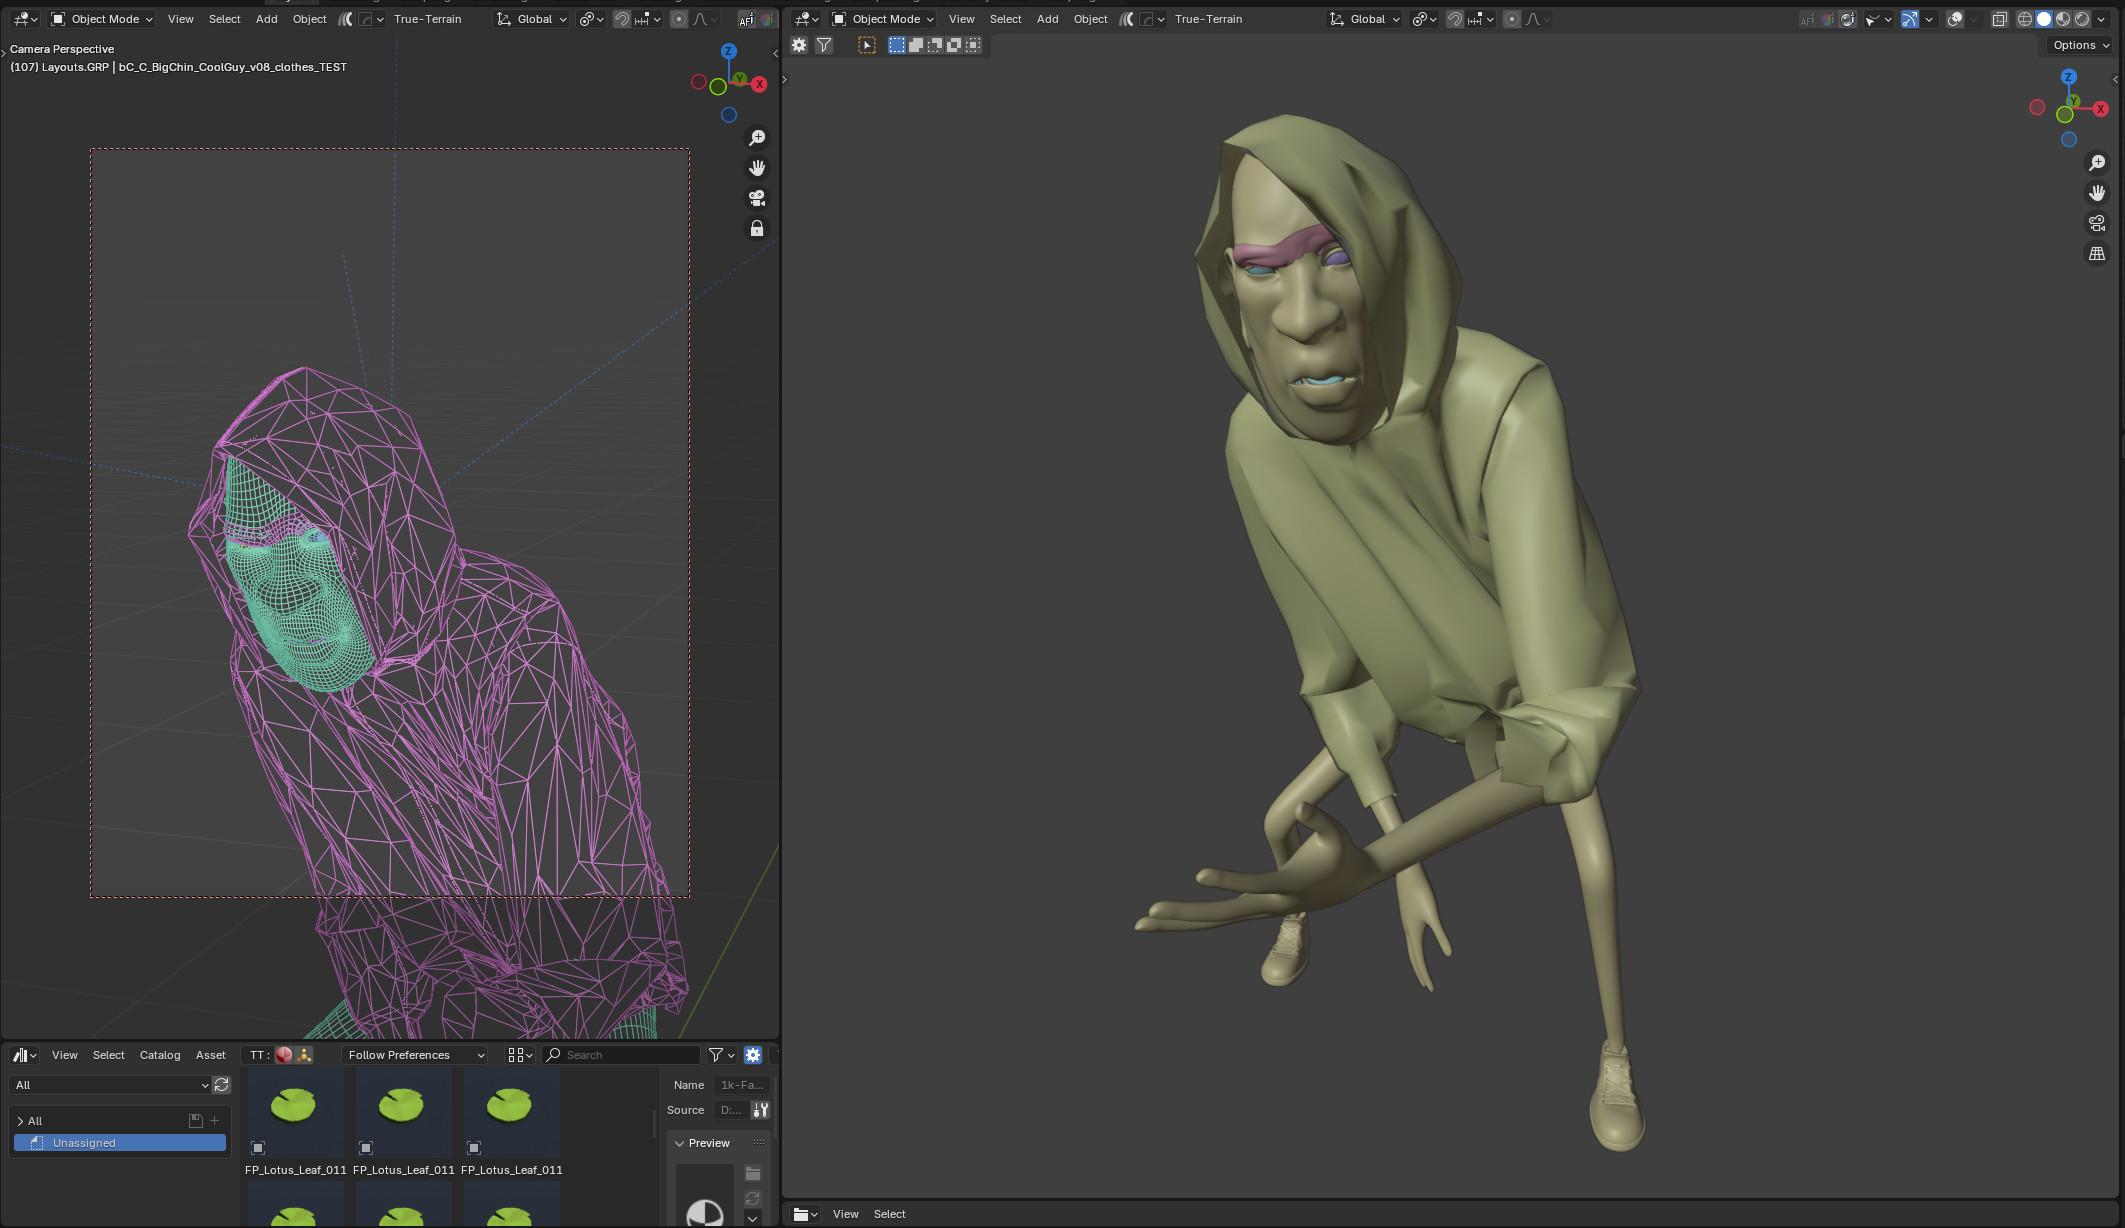Click orange nodes TT icon in asset browser

click(x=304, y=1055)
